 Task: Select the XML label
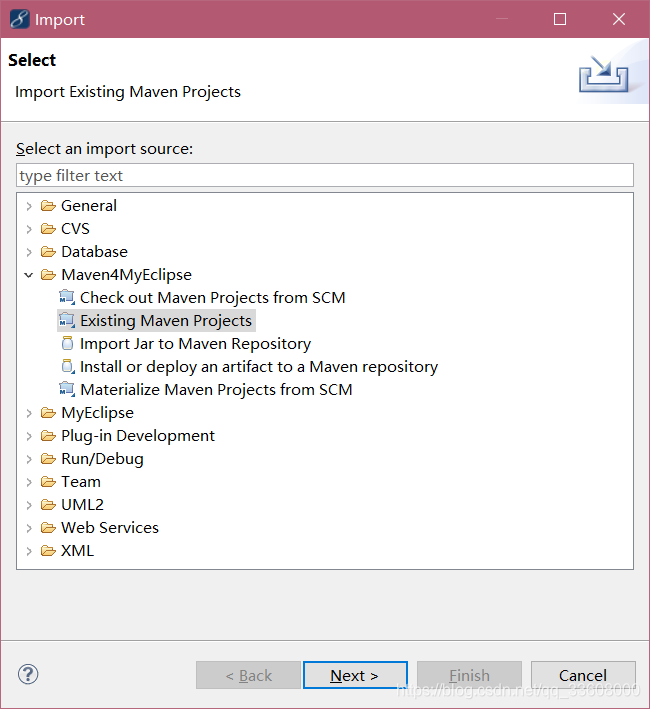(78, 551)
